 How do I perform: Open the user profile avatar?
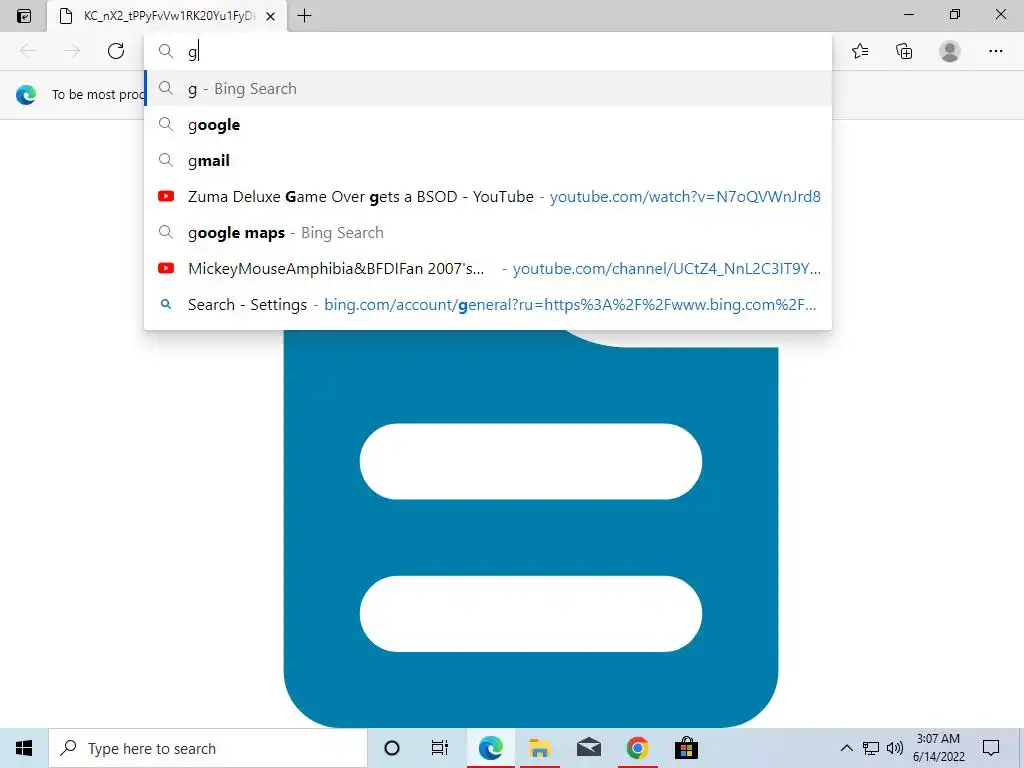pyautogui.click(x=950, y=51)
